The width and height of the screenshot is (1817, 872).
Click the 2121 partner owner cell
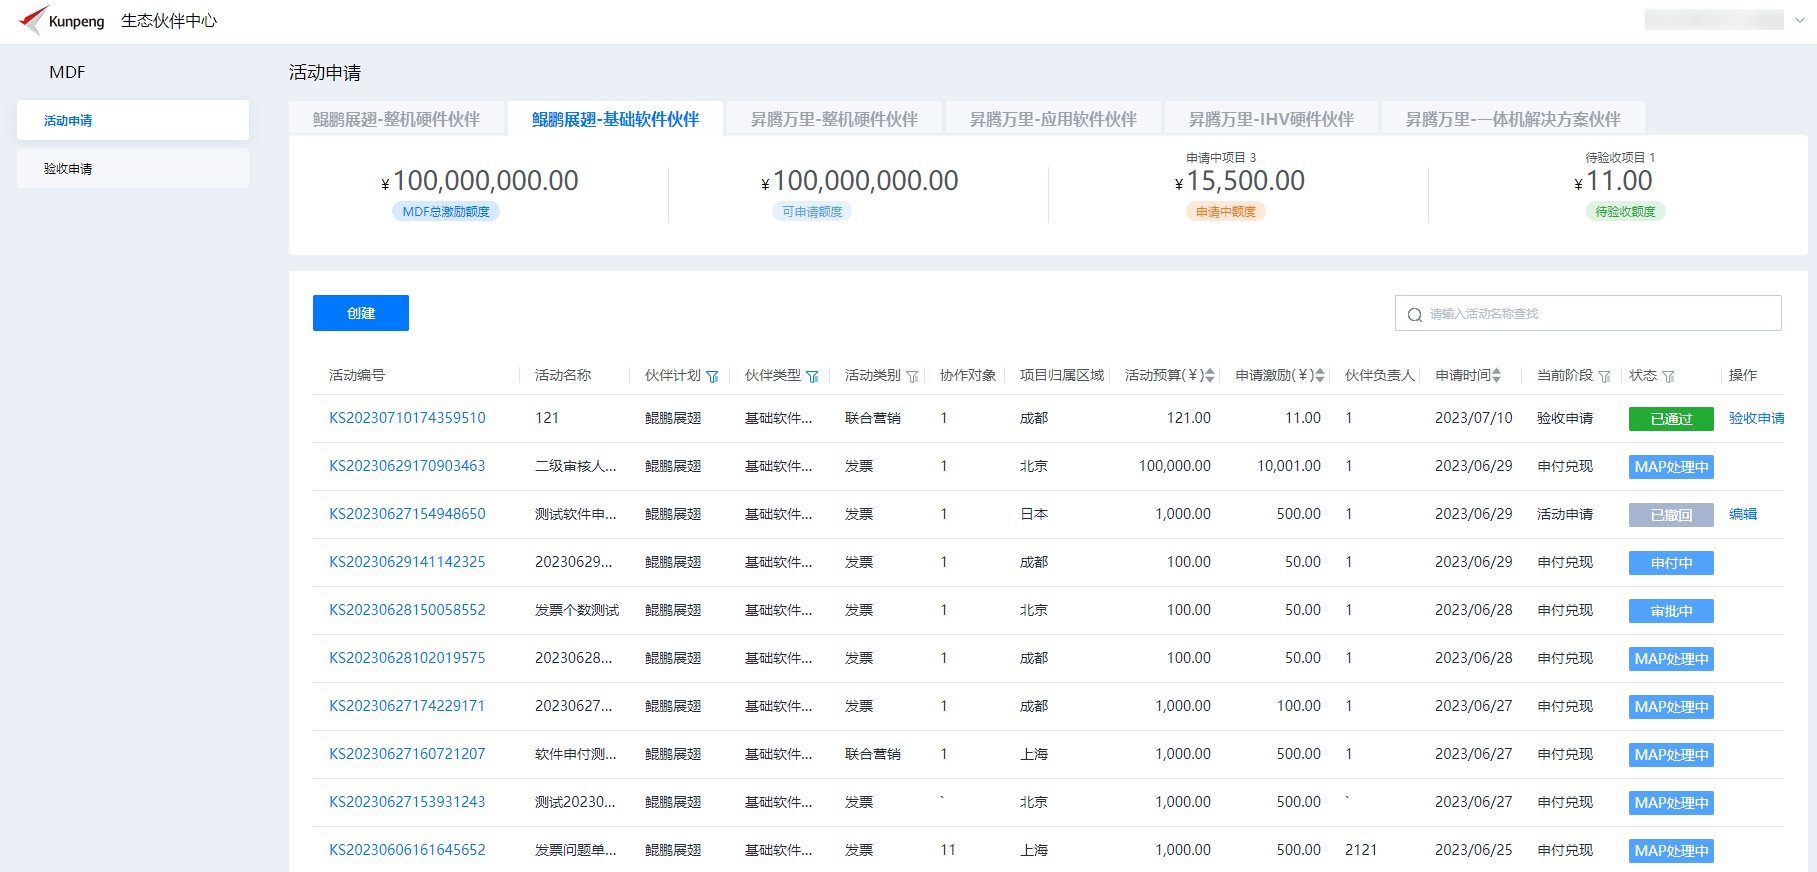pyautogui.click(x=1361, y=850)
